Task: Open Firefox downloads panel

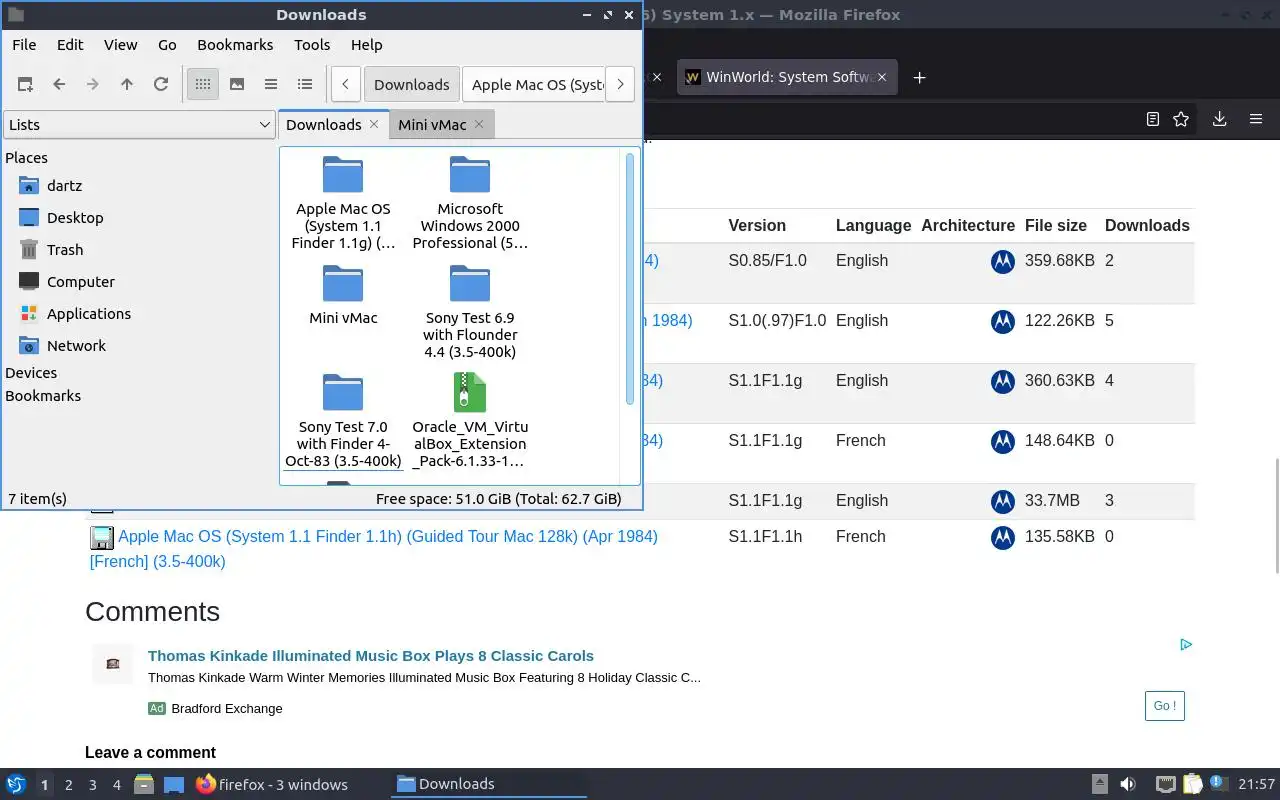Action: tap(1219, 119)
